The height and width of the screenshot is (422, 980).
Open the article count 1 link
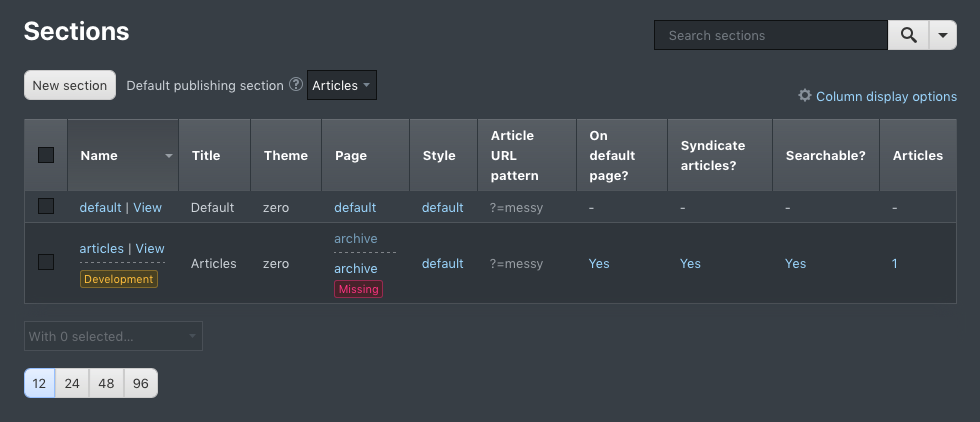(894, 264)
